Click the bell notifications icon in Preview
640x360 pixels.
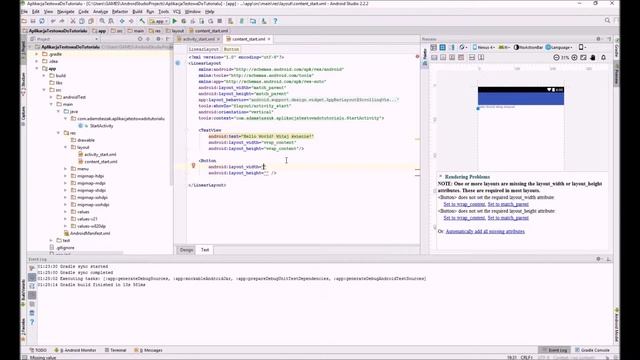603,58
